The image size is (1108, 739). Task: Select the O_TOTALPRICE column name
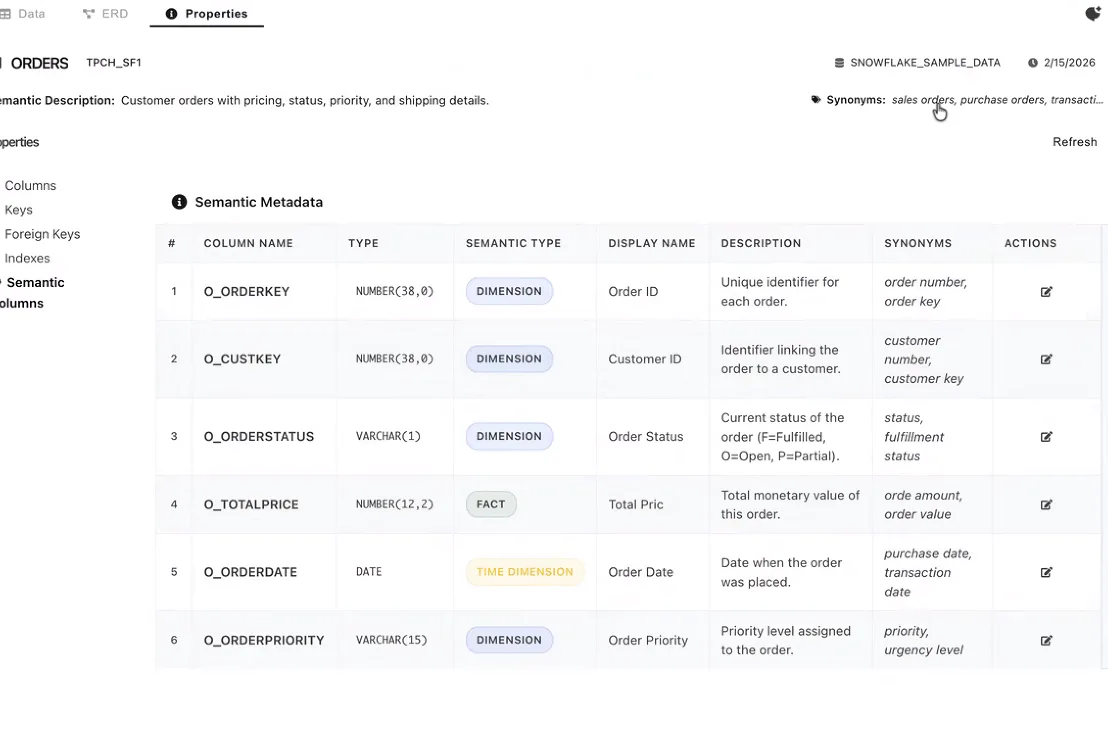251,504
